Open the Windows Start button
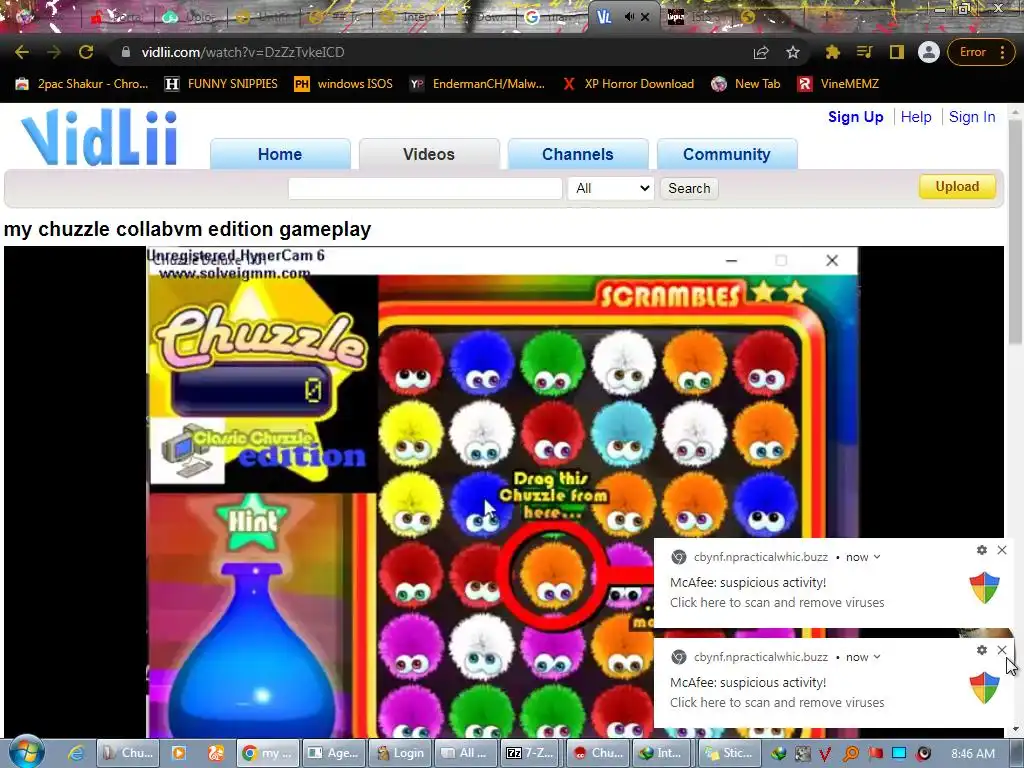1024x768 pixels. click(27, 752)
